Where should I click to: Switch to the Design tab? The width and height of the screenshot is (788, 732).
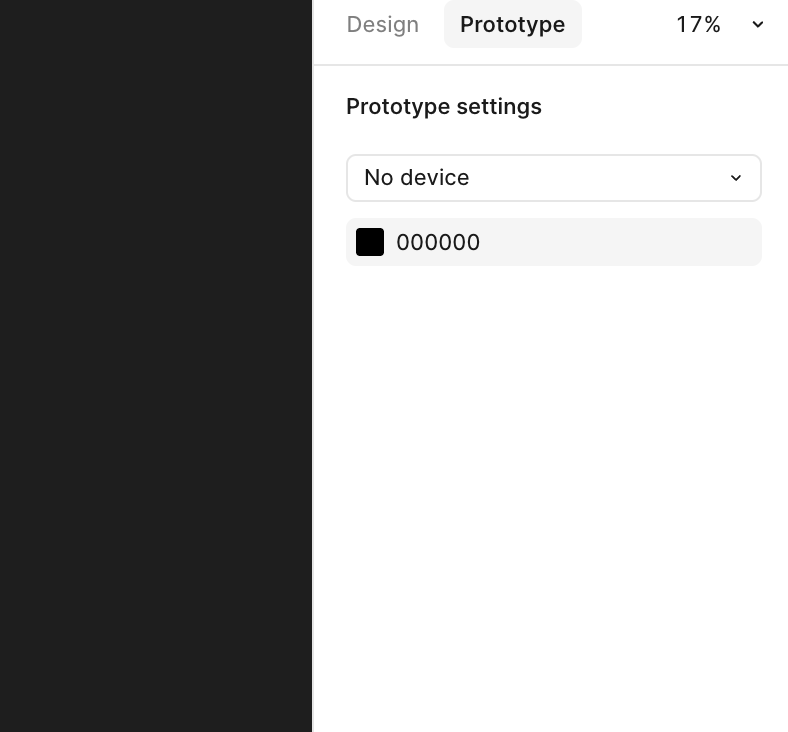click(x=382, y=25)
